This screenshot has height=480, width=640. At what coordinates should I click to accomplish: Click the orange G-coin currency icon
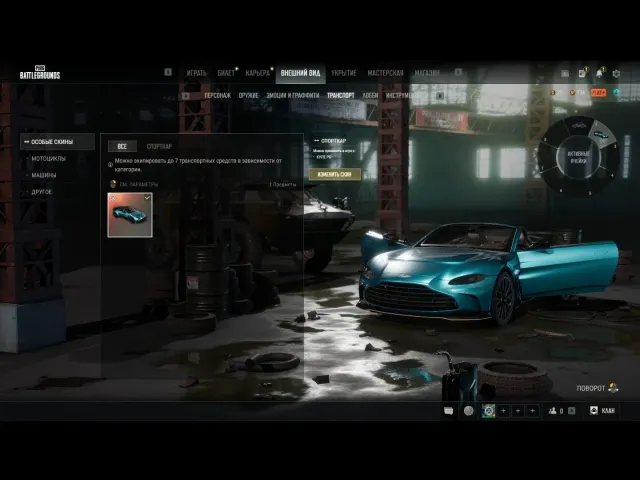(x=553, y=93)
